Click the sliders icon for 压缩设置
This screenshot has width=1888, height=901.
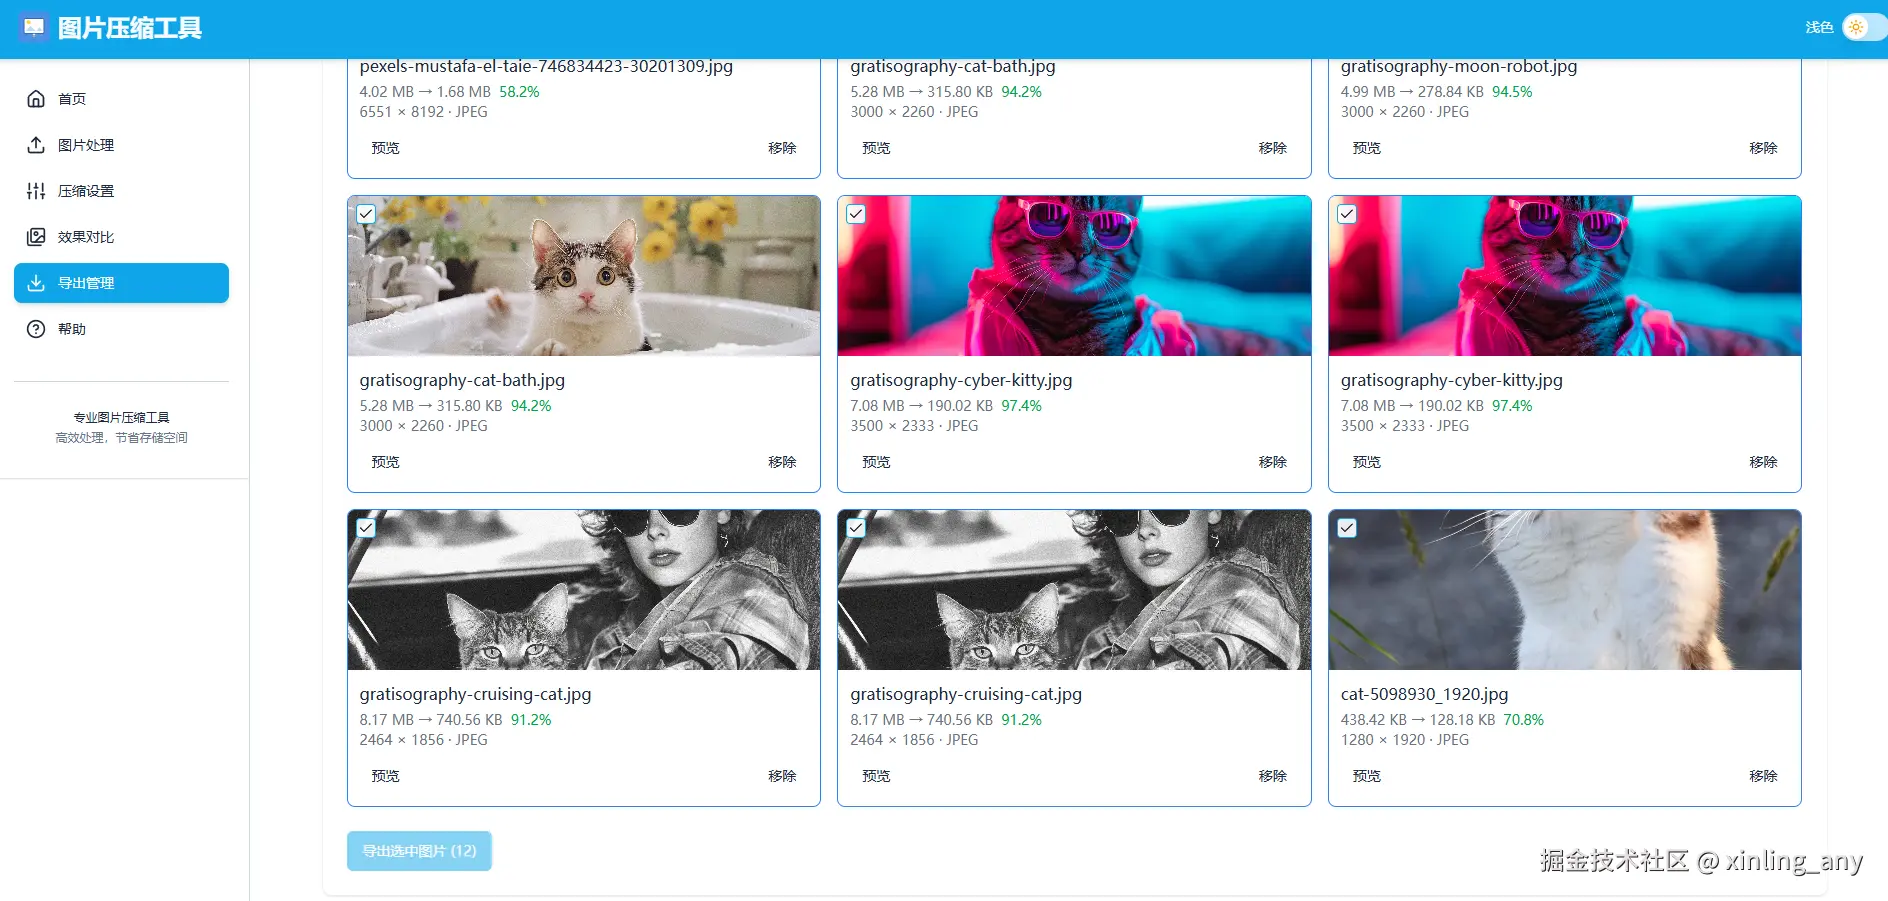point(36,191)
